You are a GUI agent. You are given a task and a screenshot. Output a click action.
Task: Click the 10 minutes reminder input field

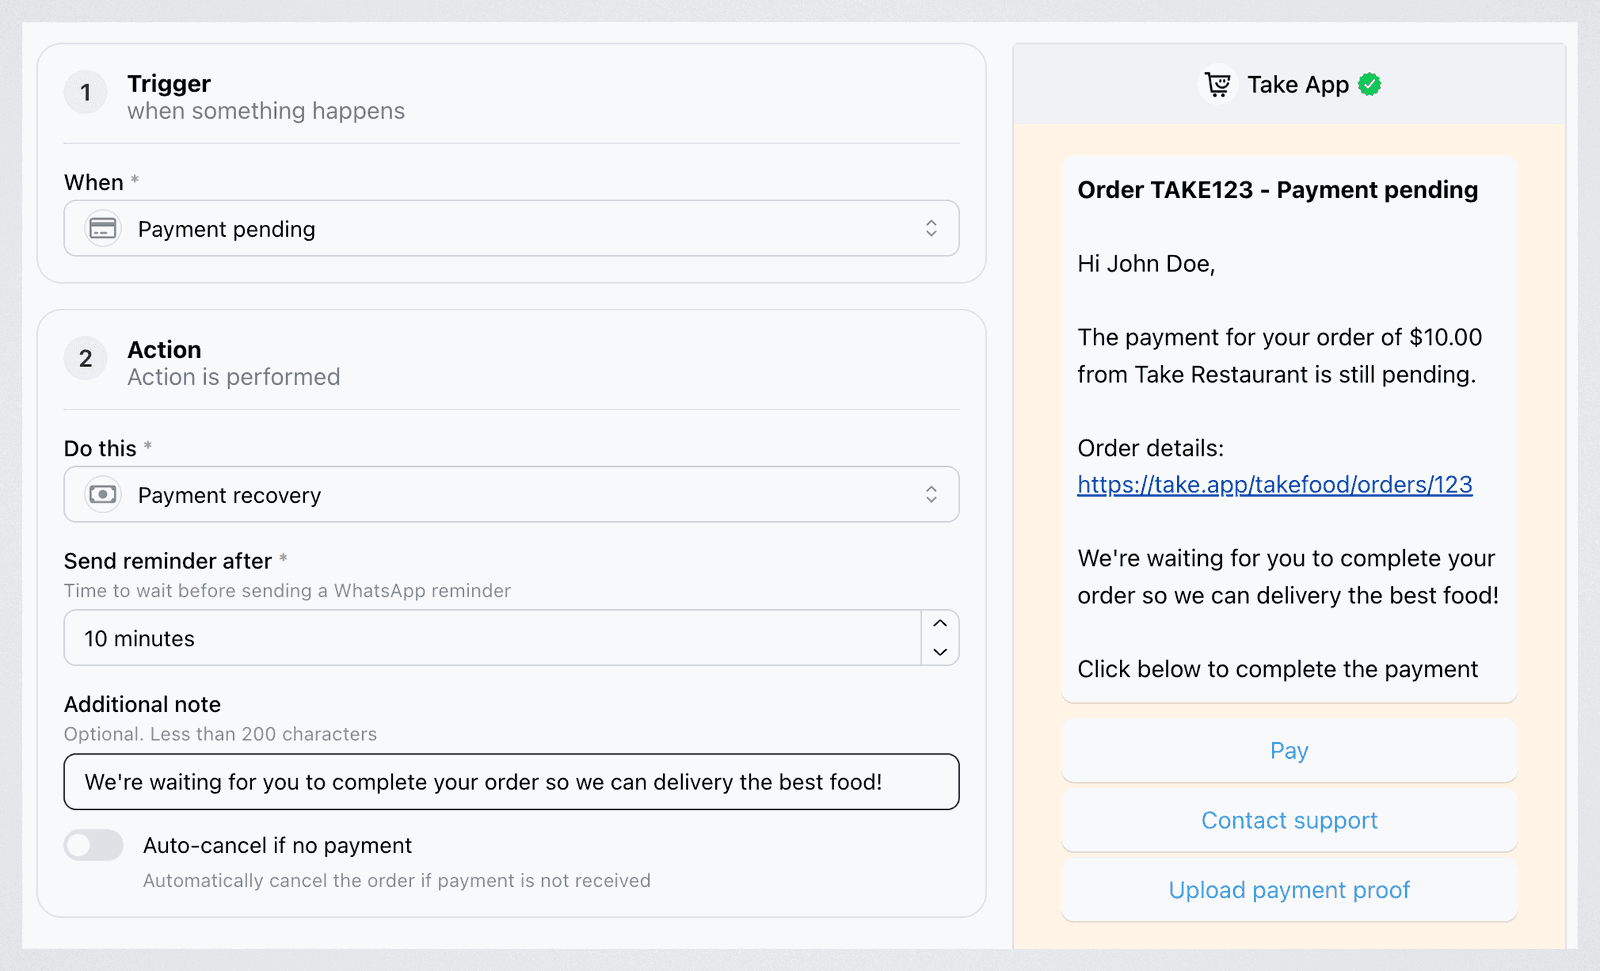492,638
